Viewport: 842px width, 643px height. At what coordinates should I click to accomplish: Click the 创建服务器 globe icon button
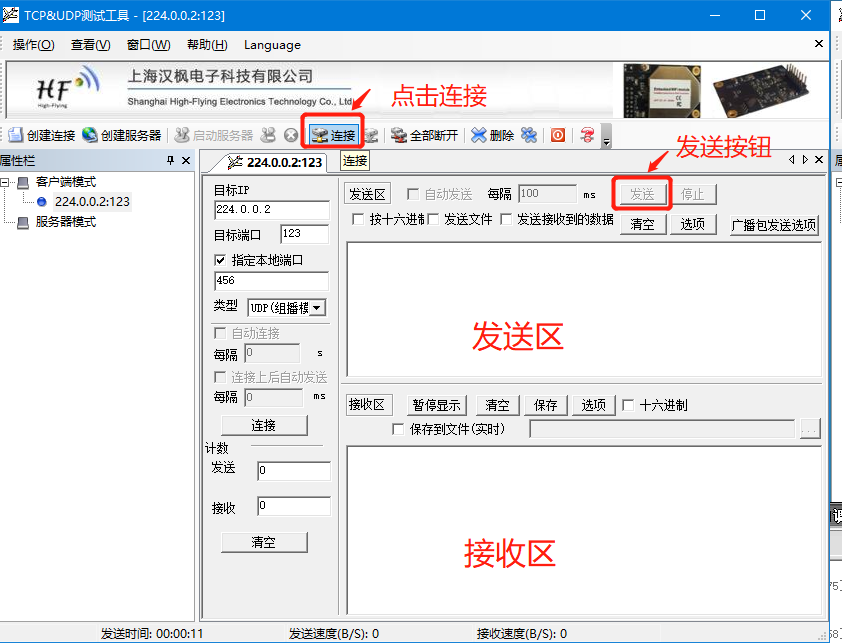point(122,135)
